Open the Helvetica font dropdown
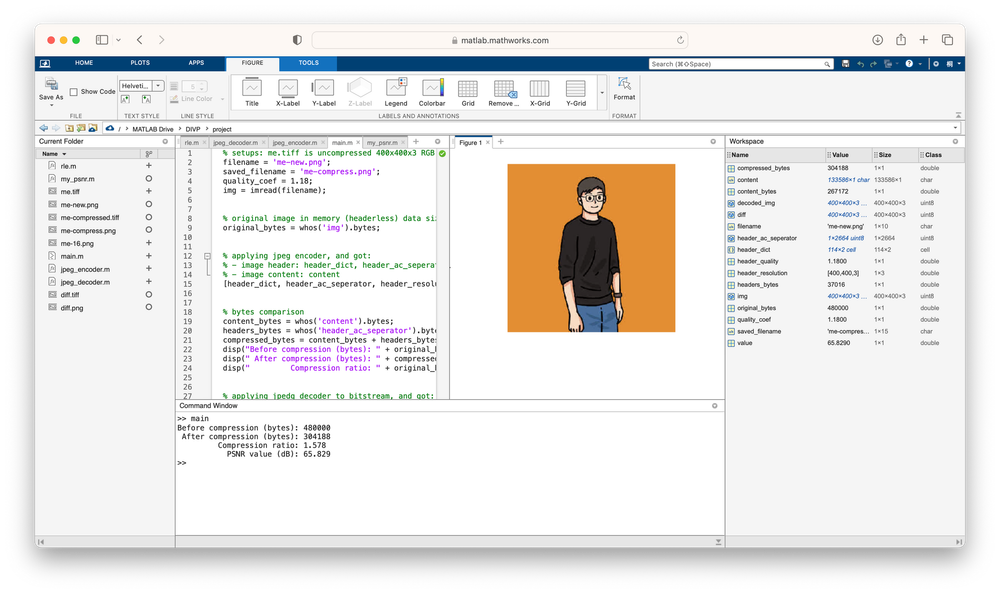 click(x=158, y=84)
